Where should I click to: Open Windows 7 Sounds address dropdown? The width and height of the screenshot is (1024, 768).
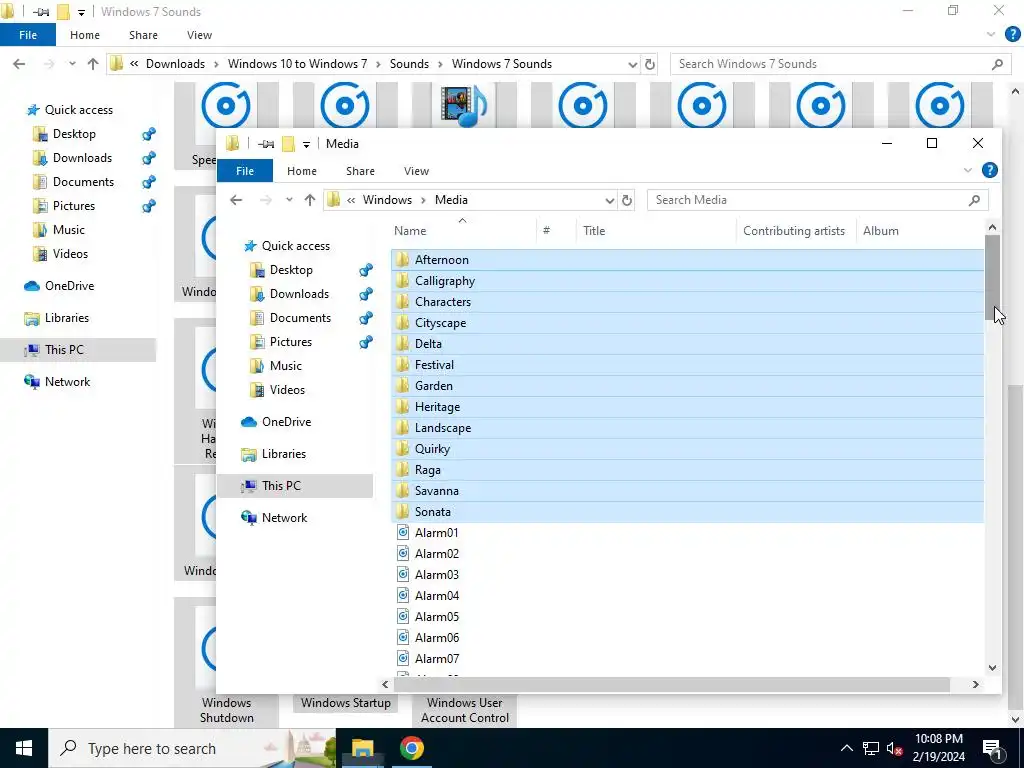(632, 65)
